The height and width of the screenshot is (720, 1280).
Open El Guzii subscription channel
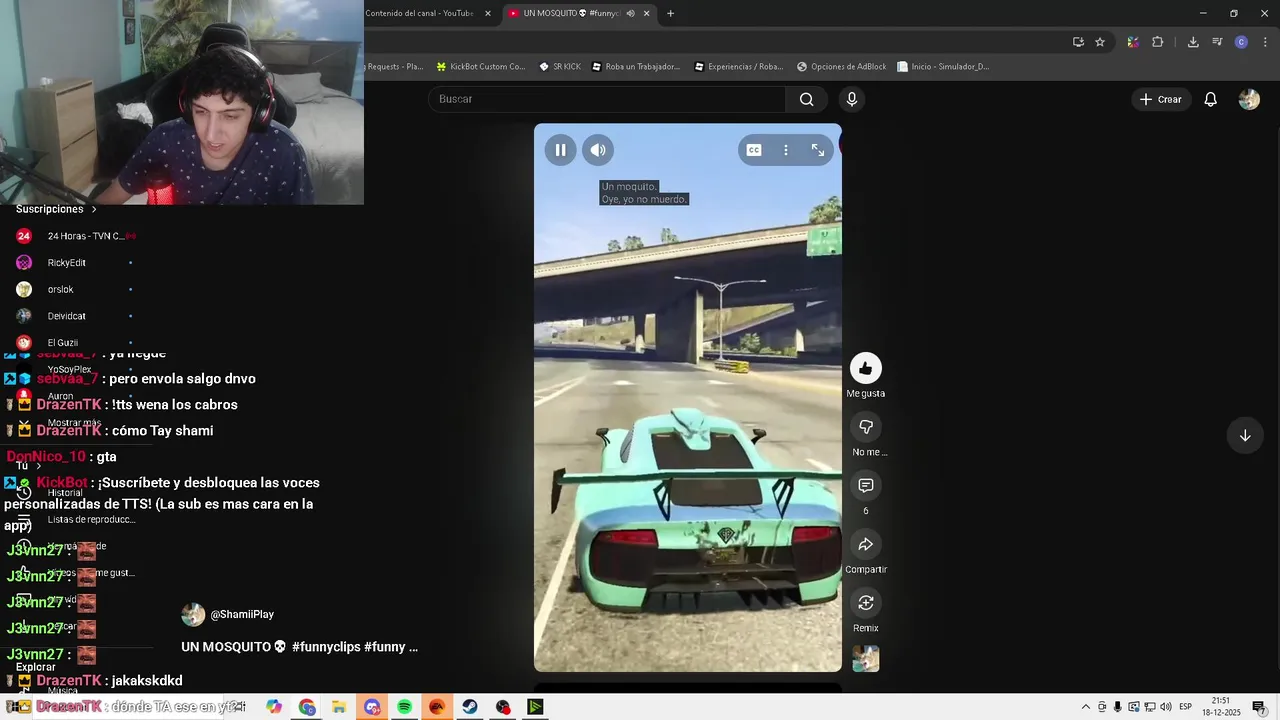pyautogui.click(x=75, y=343)
